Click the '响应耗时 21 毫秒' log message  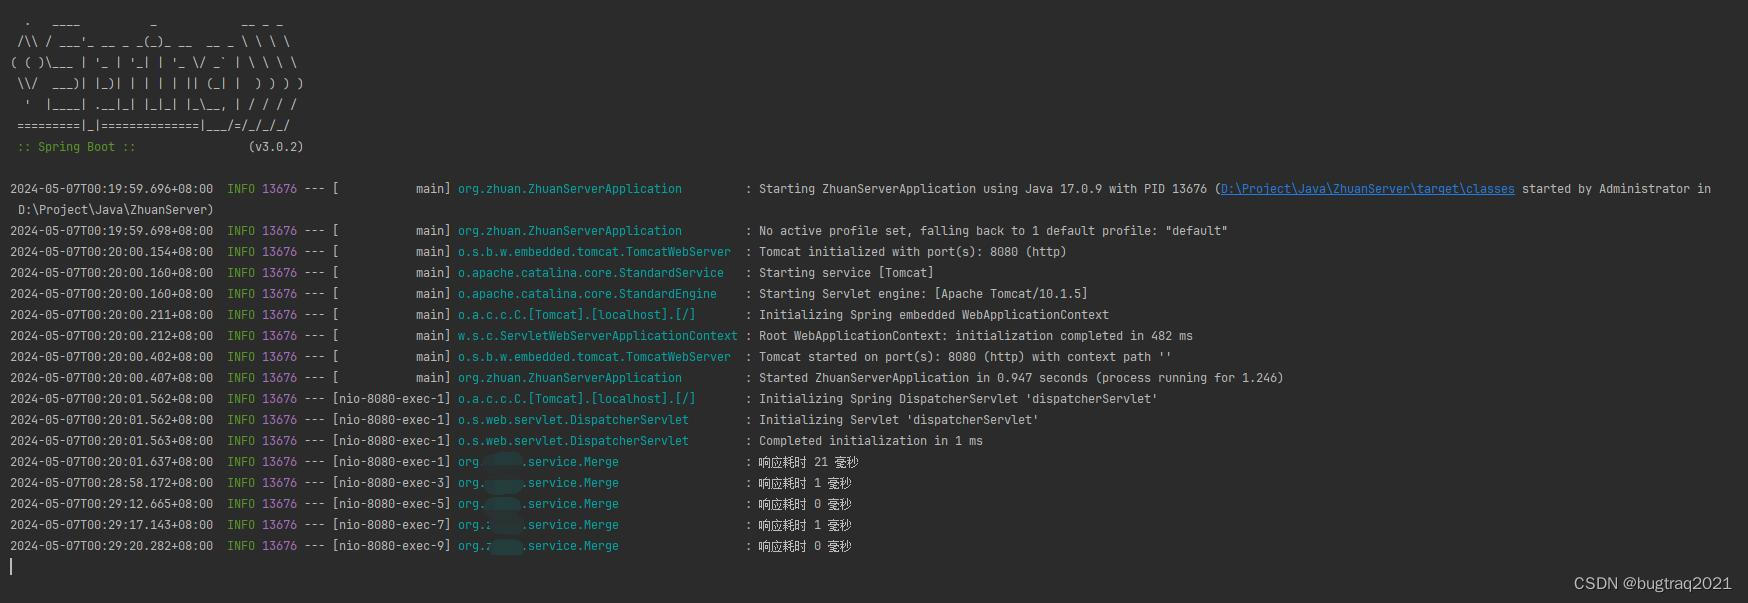808,462
